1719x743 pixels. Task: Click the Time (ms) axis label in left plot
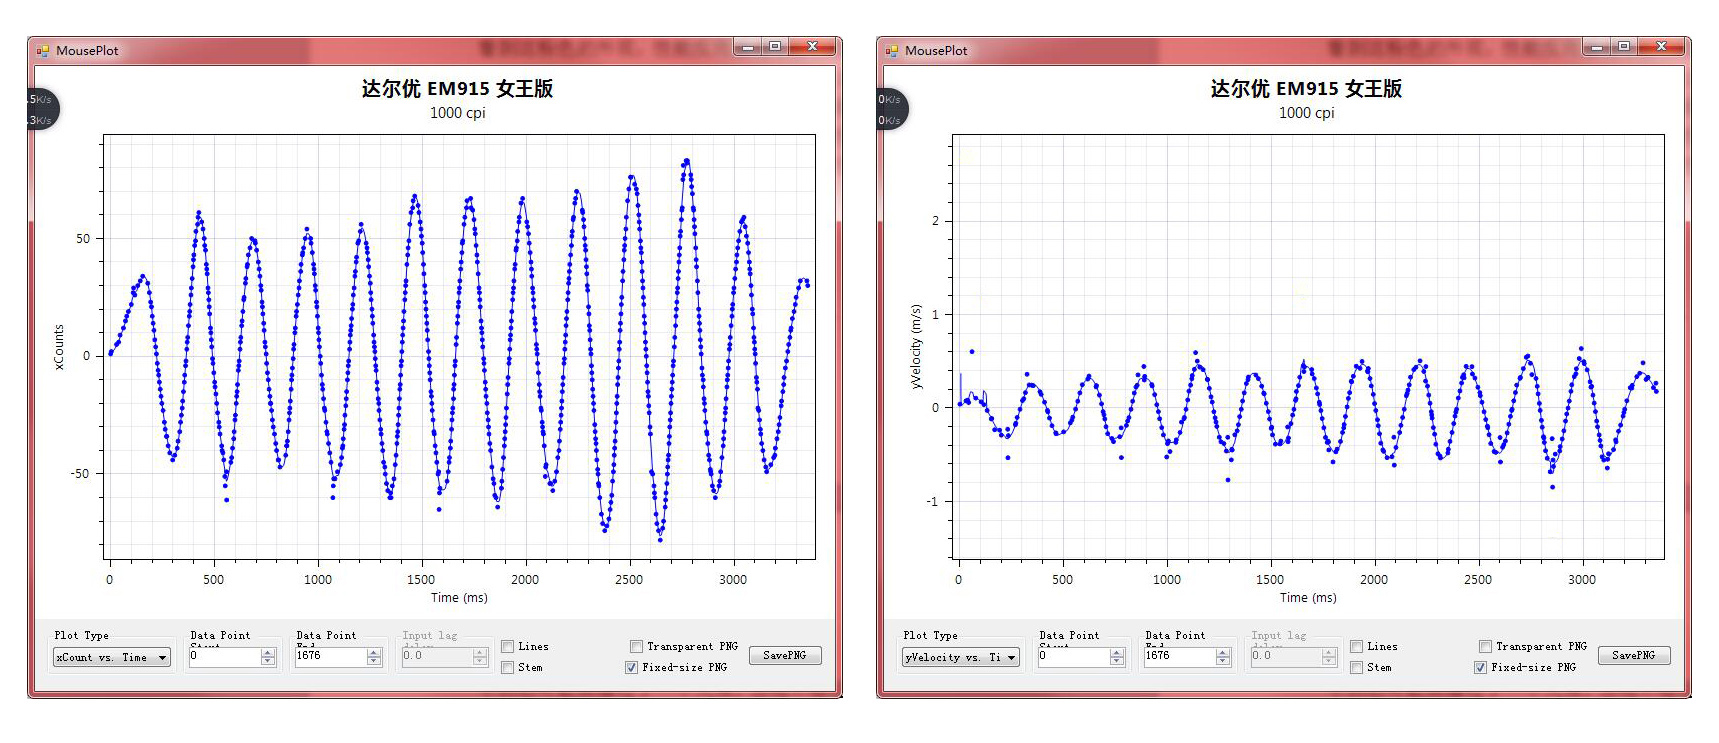[x=459, y=598]
